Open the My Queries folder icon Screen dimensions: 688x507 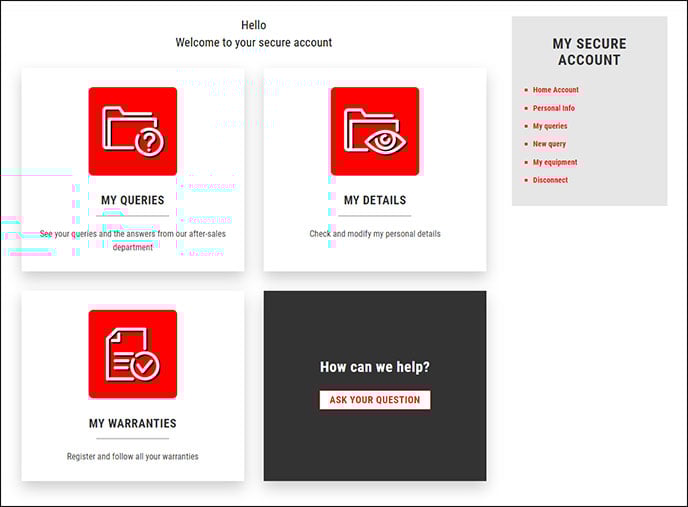tap(133, 131)
